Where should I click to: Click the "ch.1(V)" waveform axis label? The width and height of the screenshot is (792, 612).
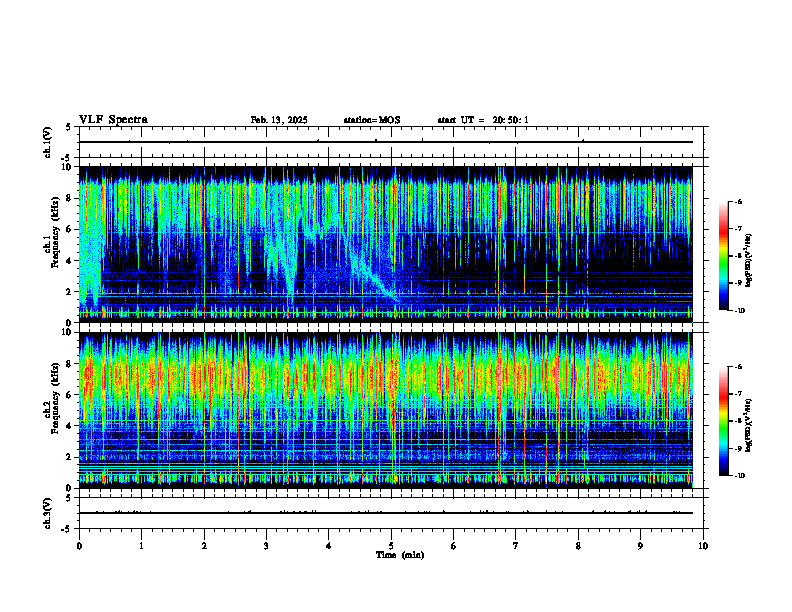(48, 142)
